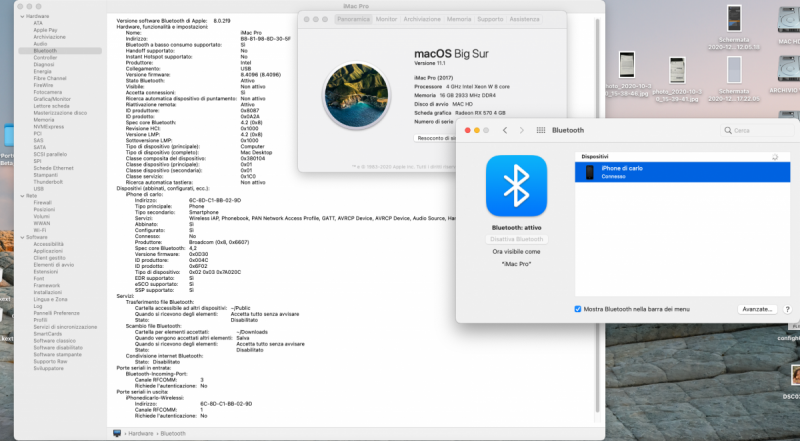This screenshot has height=441, width=800.
Task: Select Applicazioni under Software
Action: (x=48, y=251)
